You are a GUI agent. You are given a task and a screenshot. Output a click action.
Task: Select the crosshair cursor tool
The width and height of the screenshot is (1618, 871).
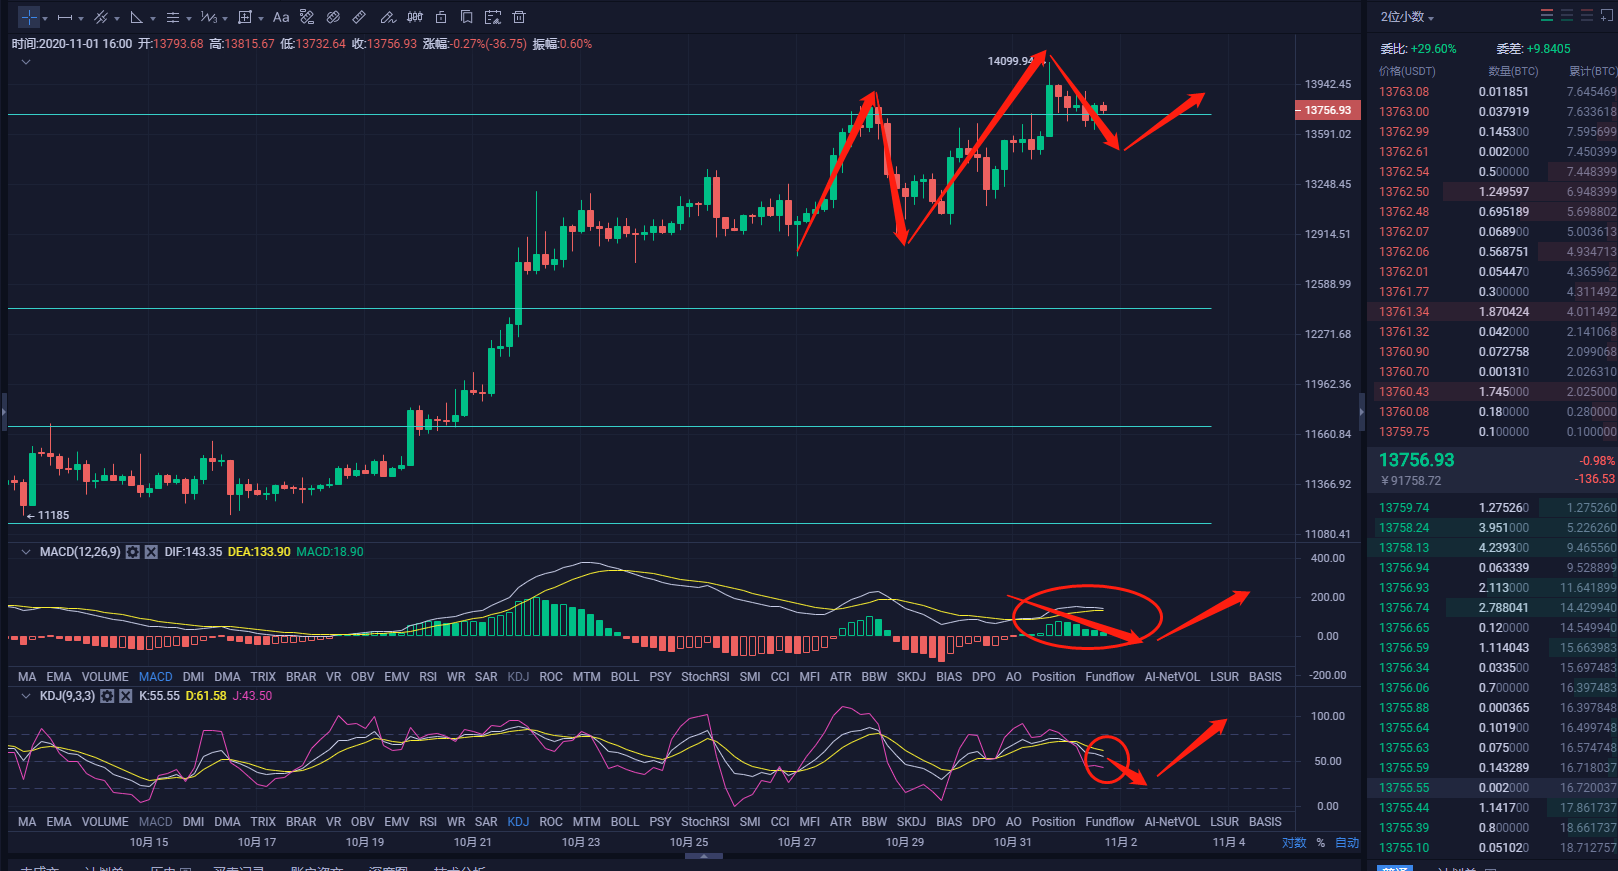point(28,17)
